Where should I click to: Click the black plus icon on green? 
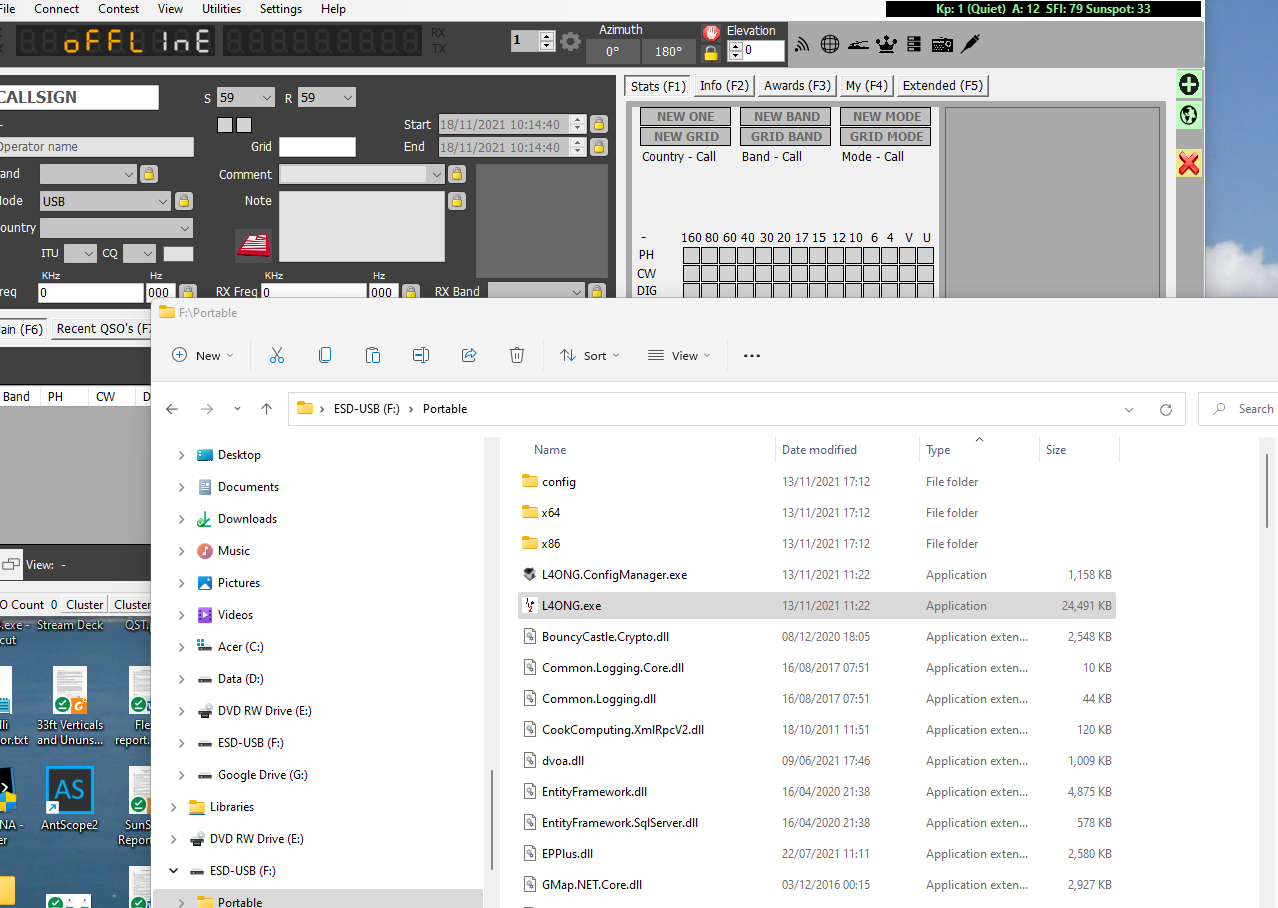(x=1188, y=84)
